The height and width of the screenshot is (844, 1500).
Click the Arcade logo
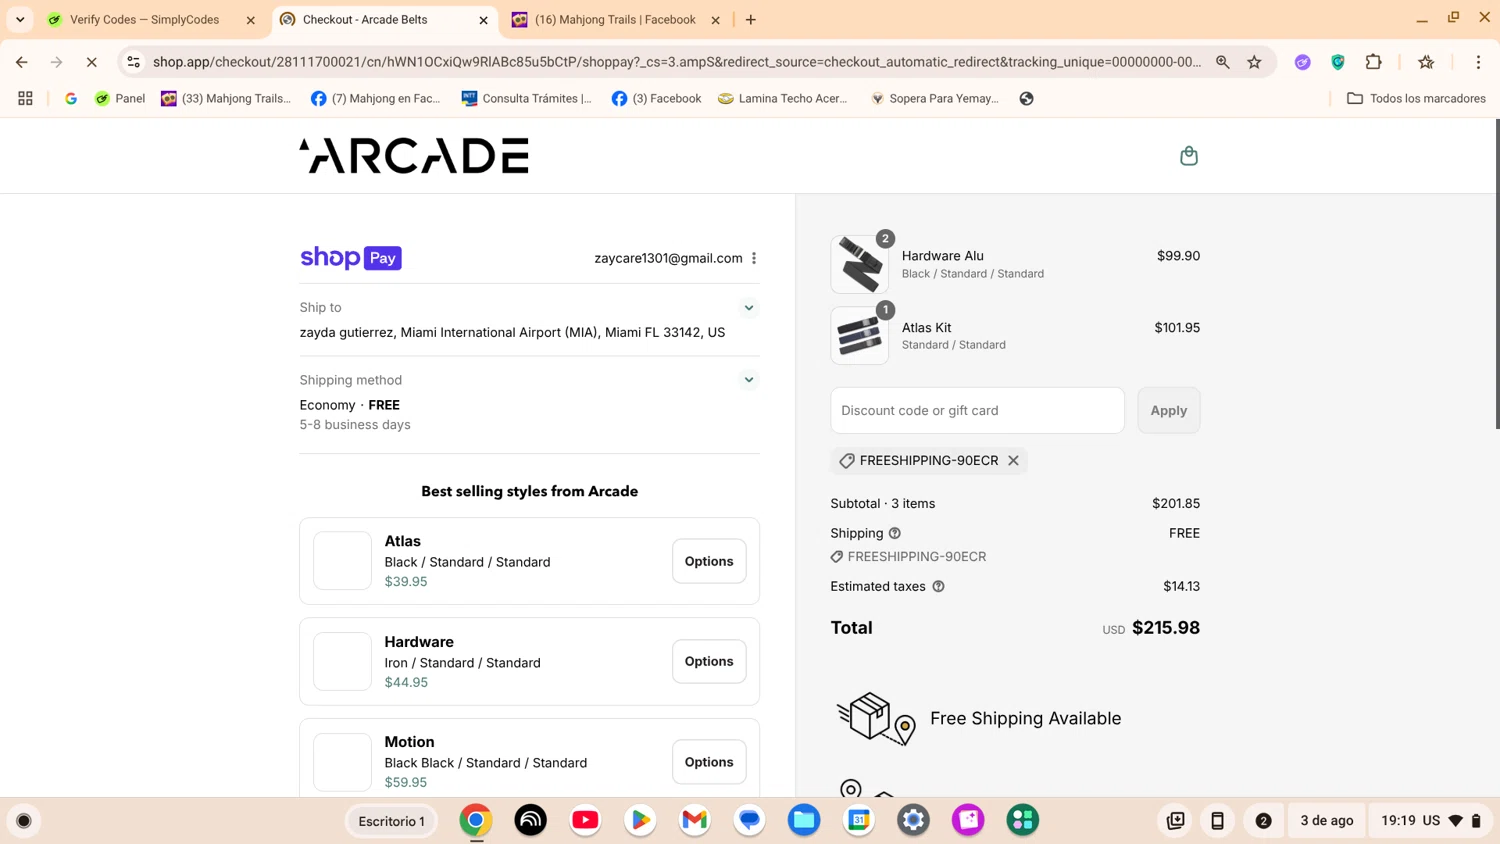pyautogui.click(x=414, y=156)
